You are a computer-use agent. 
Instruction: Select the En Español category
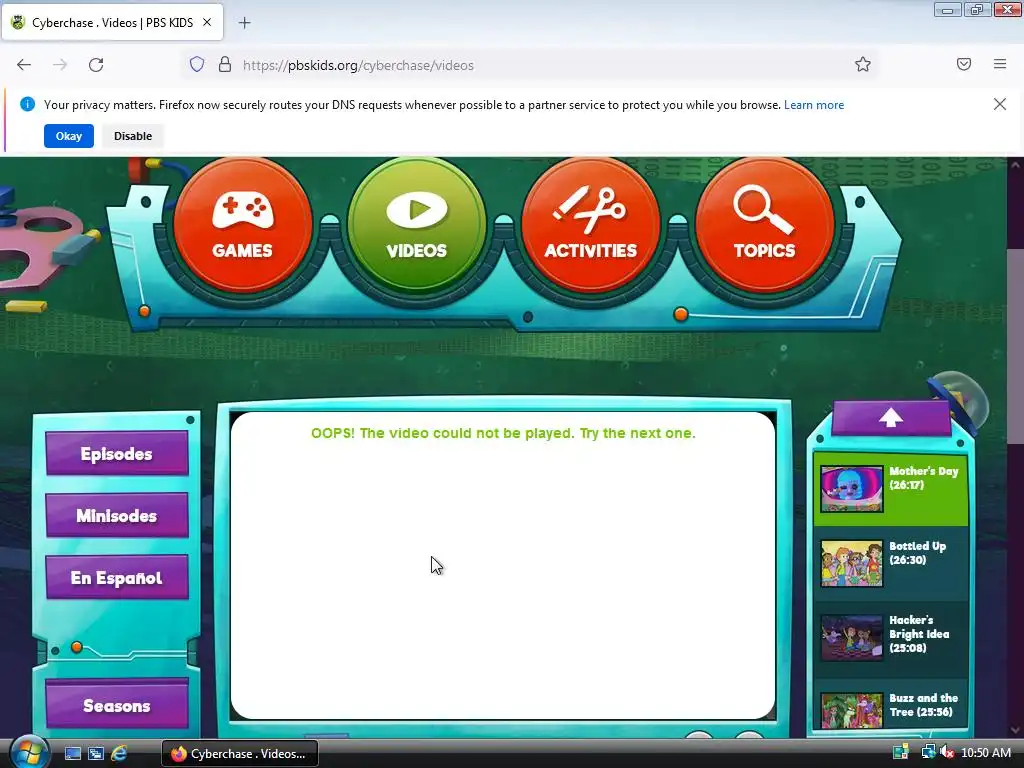[117, 577]
